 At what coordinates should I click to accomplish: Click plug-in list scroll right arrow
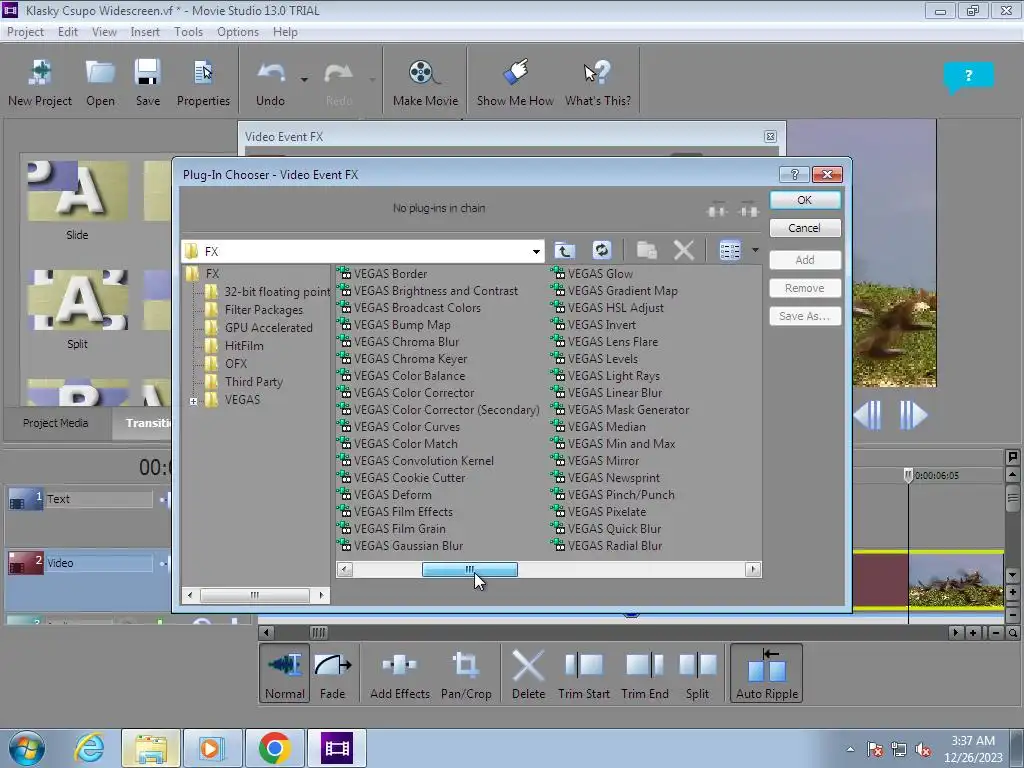pyautogui.click(x=753, y=569)
